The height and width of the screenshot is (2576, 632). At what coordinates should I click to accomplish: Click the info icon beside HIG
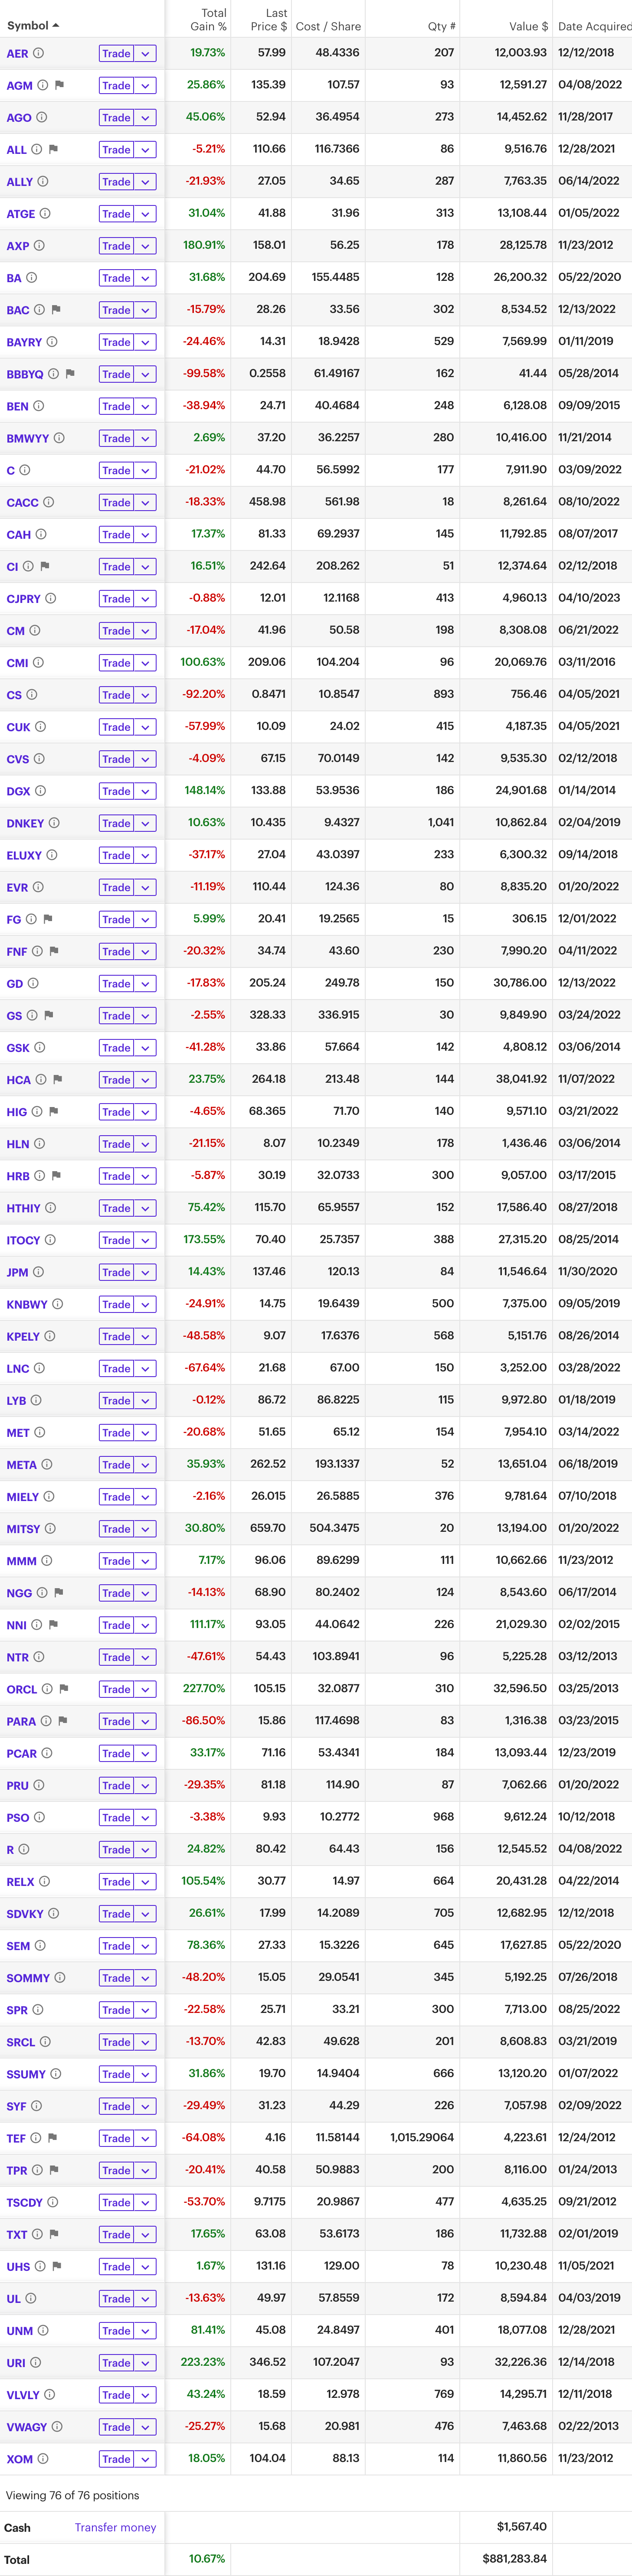tap(37, 1111)
